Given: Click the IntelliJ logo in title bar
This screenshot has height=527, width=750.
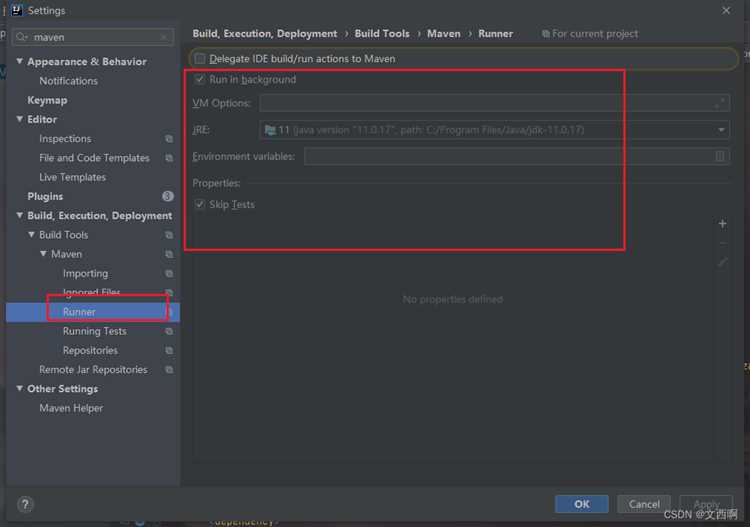Looking at the screenshot, I should click(17, 10).
